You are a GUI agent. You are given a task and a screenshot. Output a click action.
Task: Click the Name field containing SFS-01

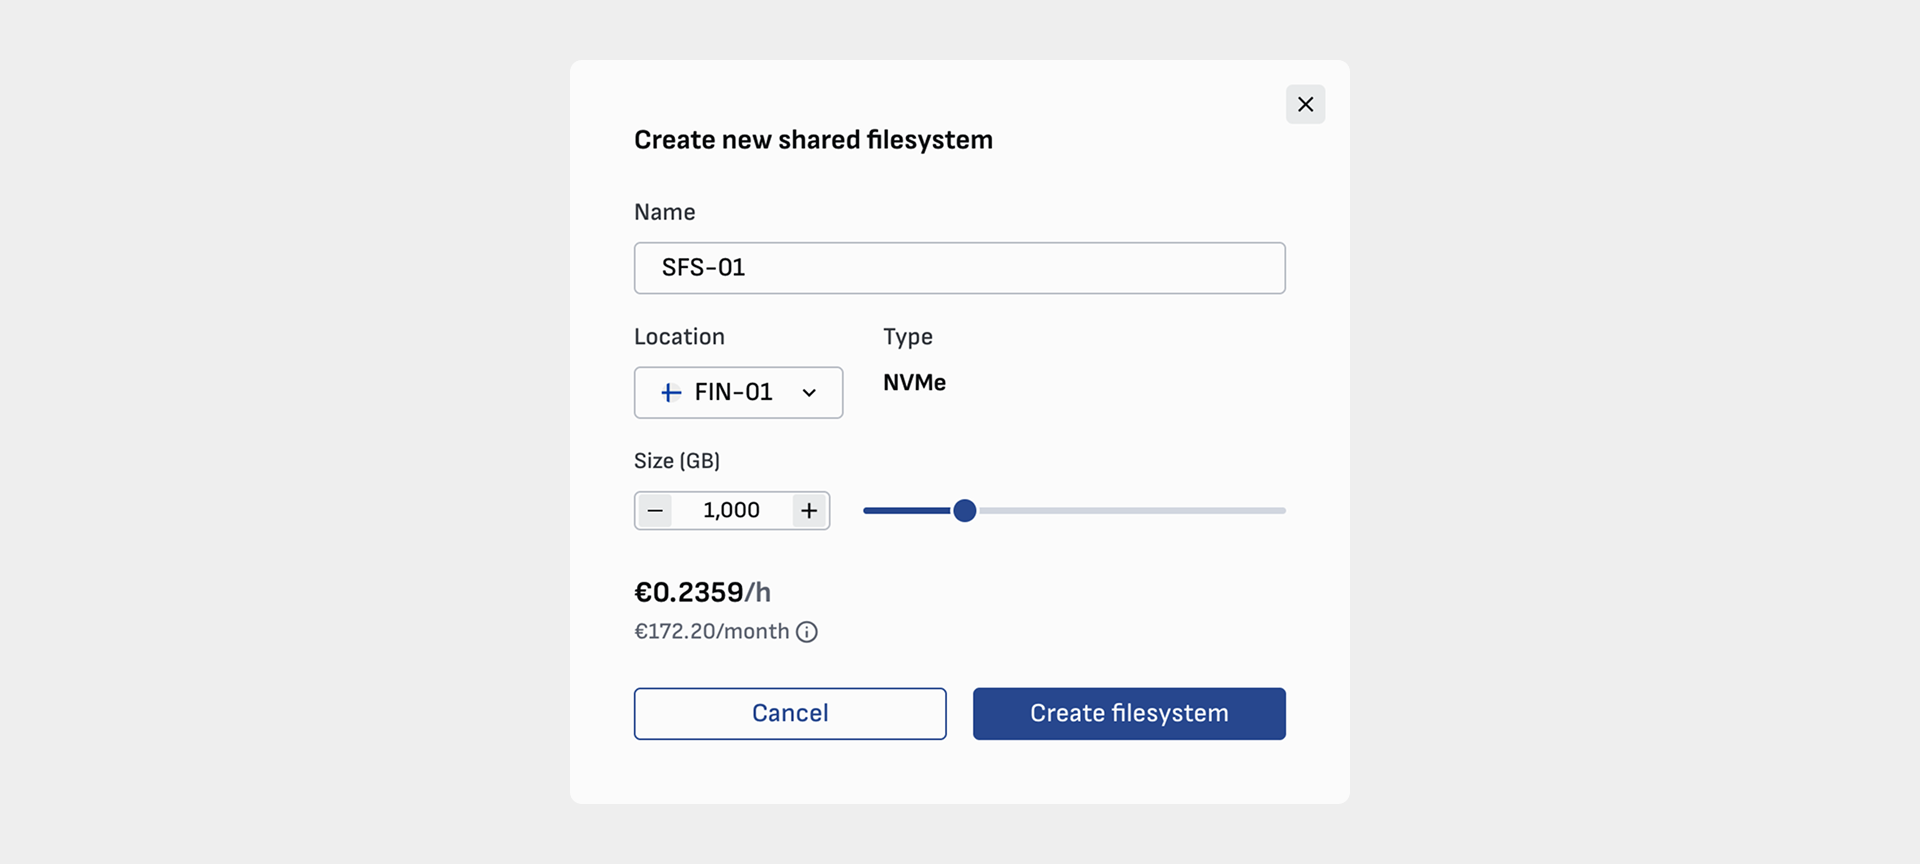(959, 268)
